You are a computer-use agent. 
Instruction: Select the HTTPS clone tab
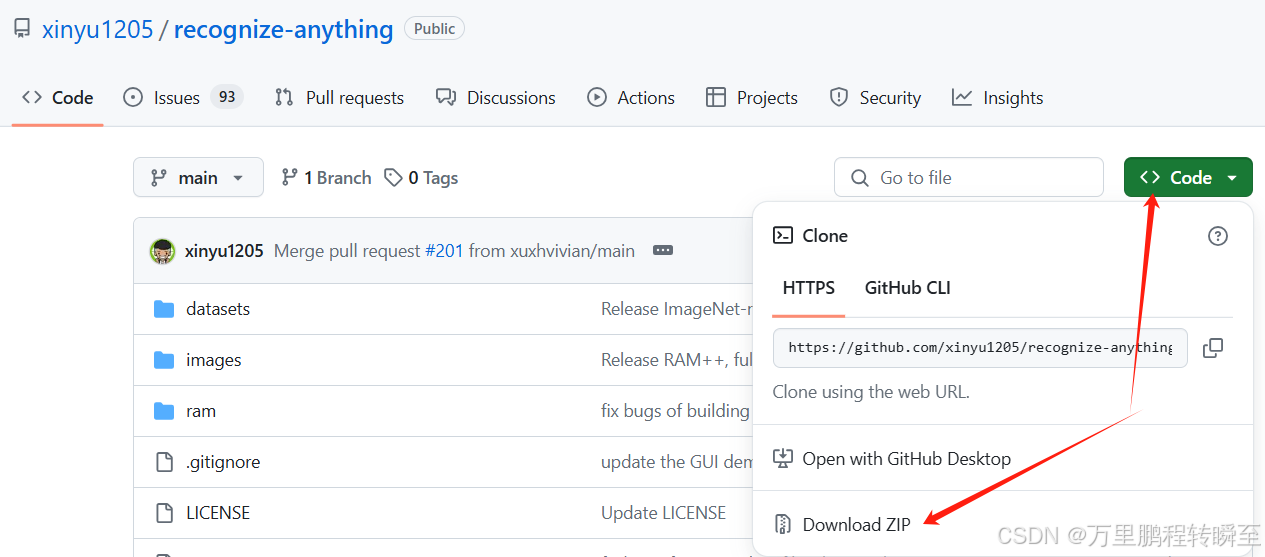click(808, 288)
